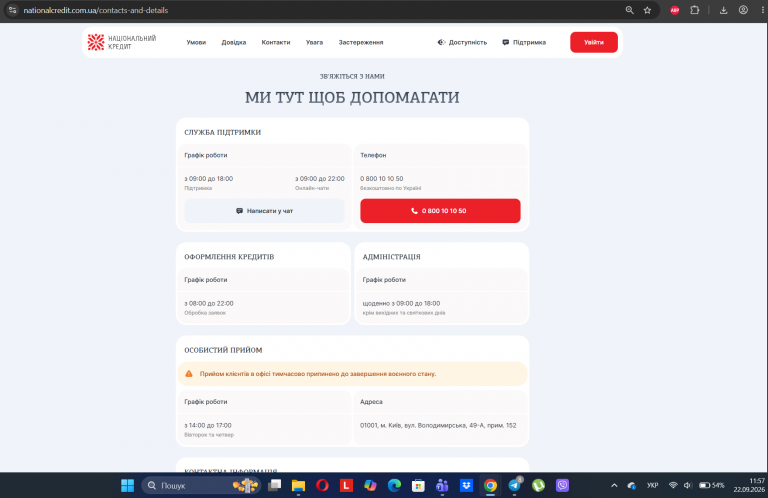The image size is (768, 498).
Task: Open the Увага menu item
Action: (314, 43)
